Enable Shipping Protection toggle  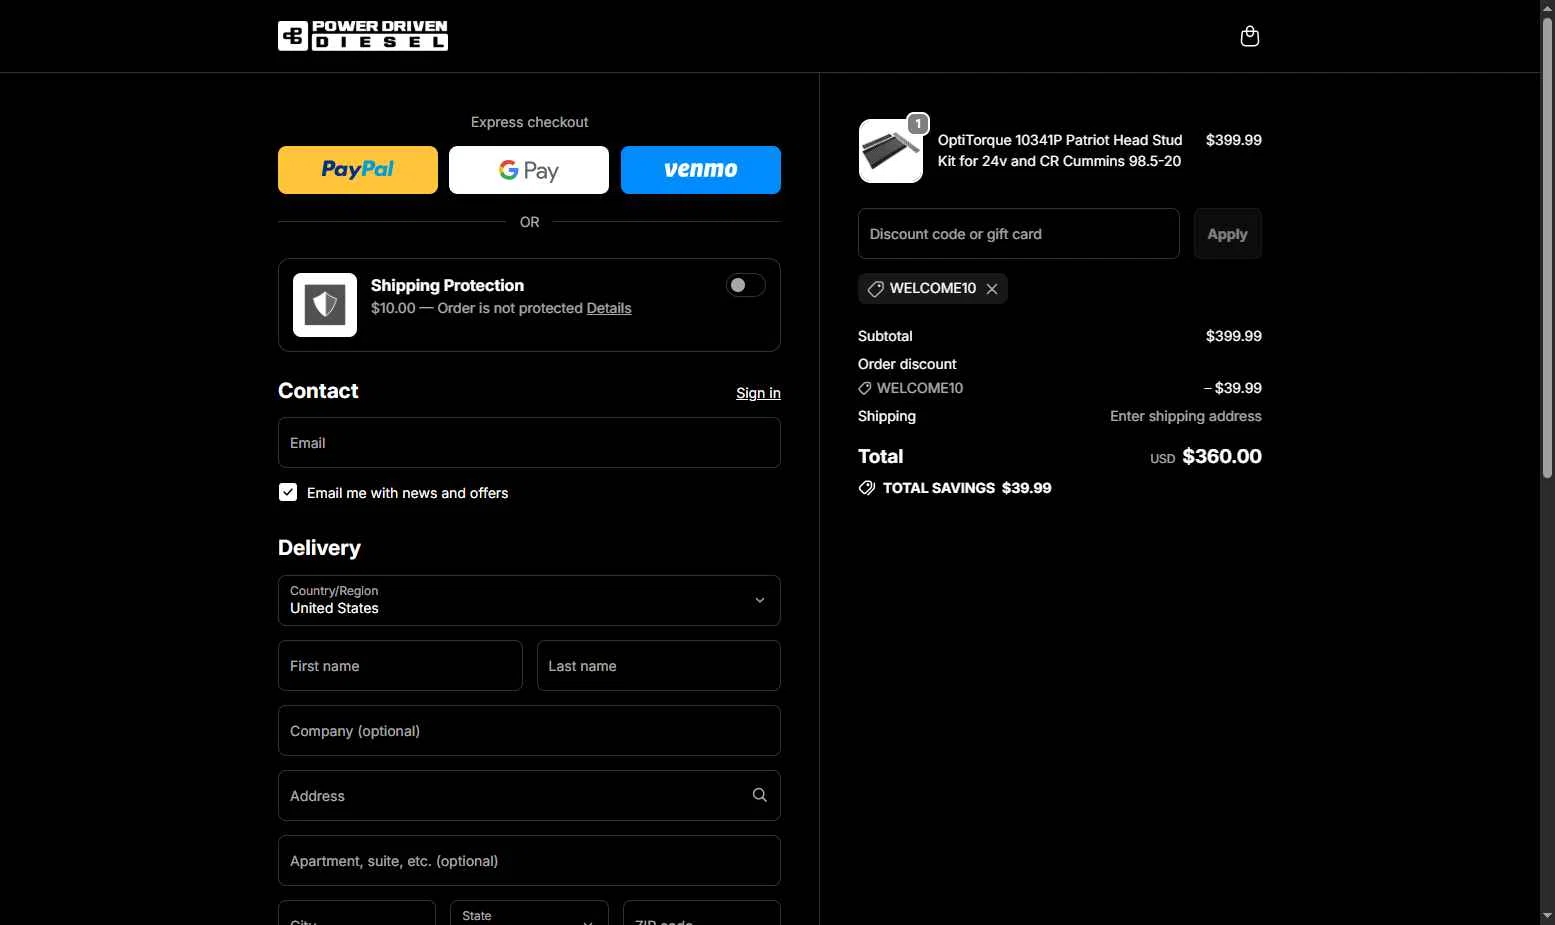click(746, 285)
